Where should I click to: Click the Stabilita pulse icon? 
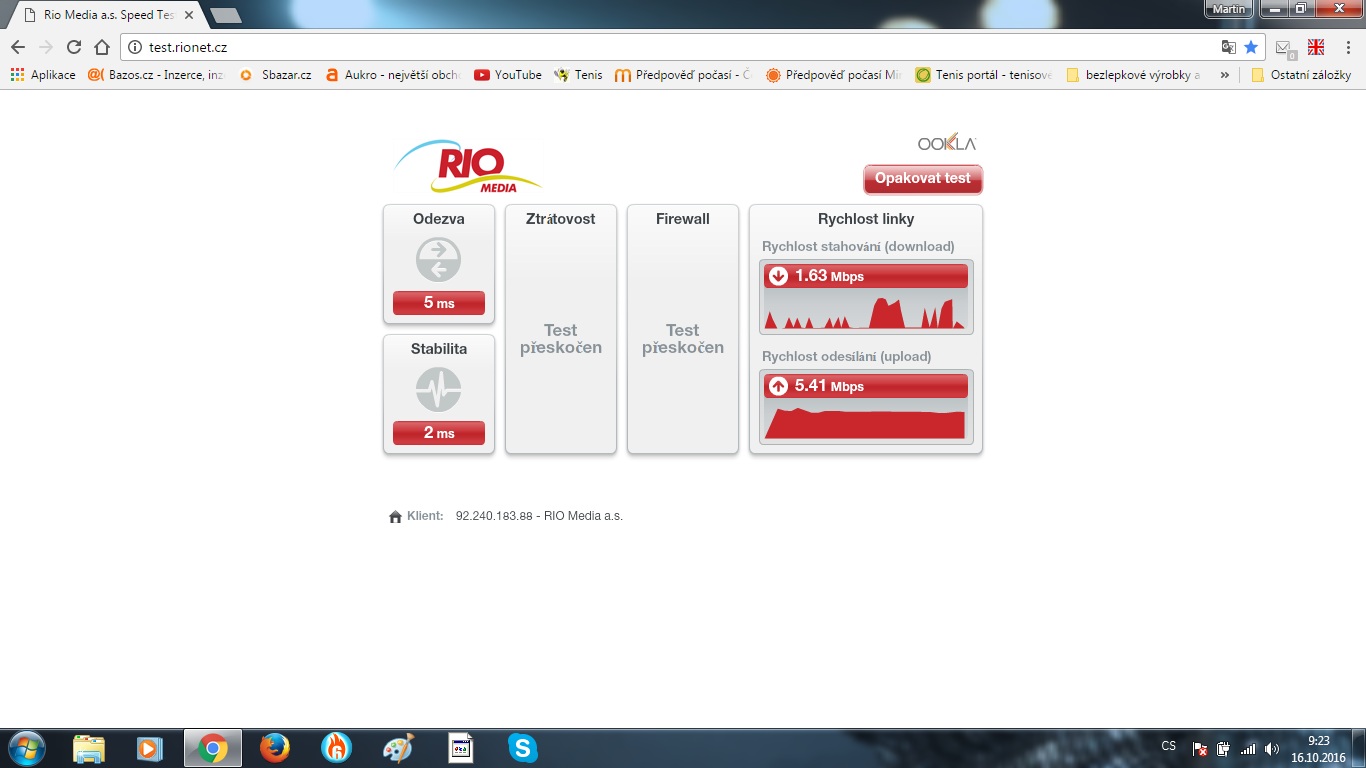pyautogui.click(x=439, y=390)
